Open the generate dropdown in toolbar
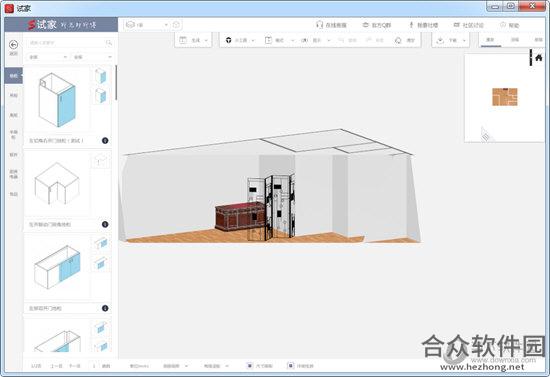Viewport: 550px width, 377px height. [x=193, y=40]
